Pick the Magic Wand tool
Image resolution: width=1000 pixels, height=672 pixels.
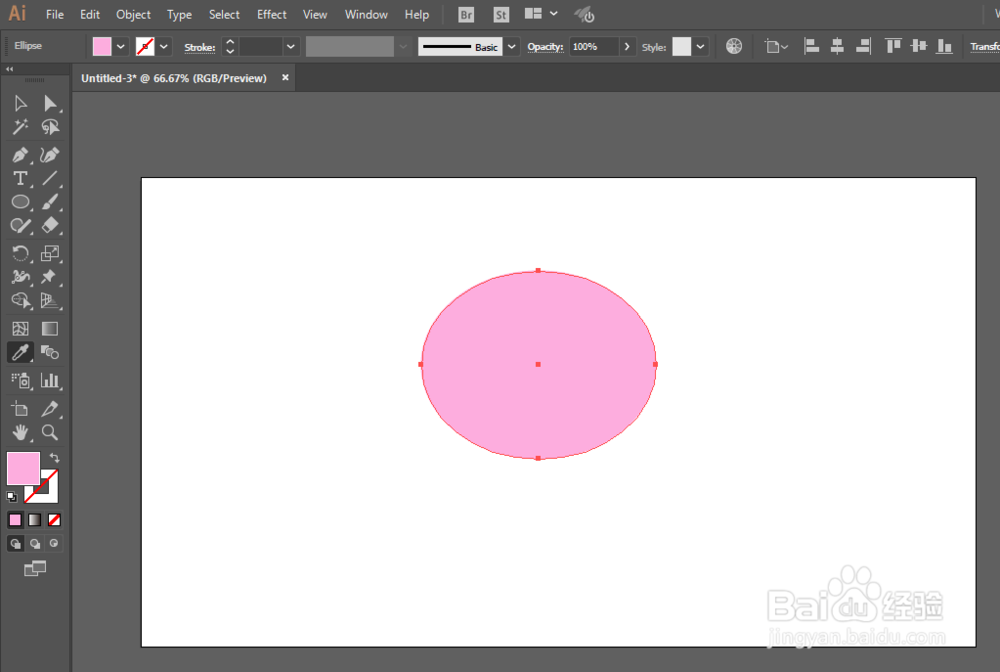[x=20, y=127]
